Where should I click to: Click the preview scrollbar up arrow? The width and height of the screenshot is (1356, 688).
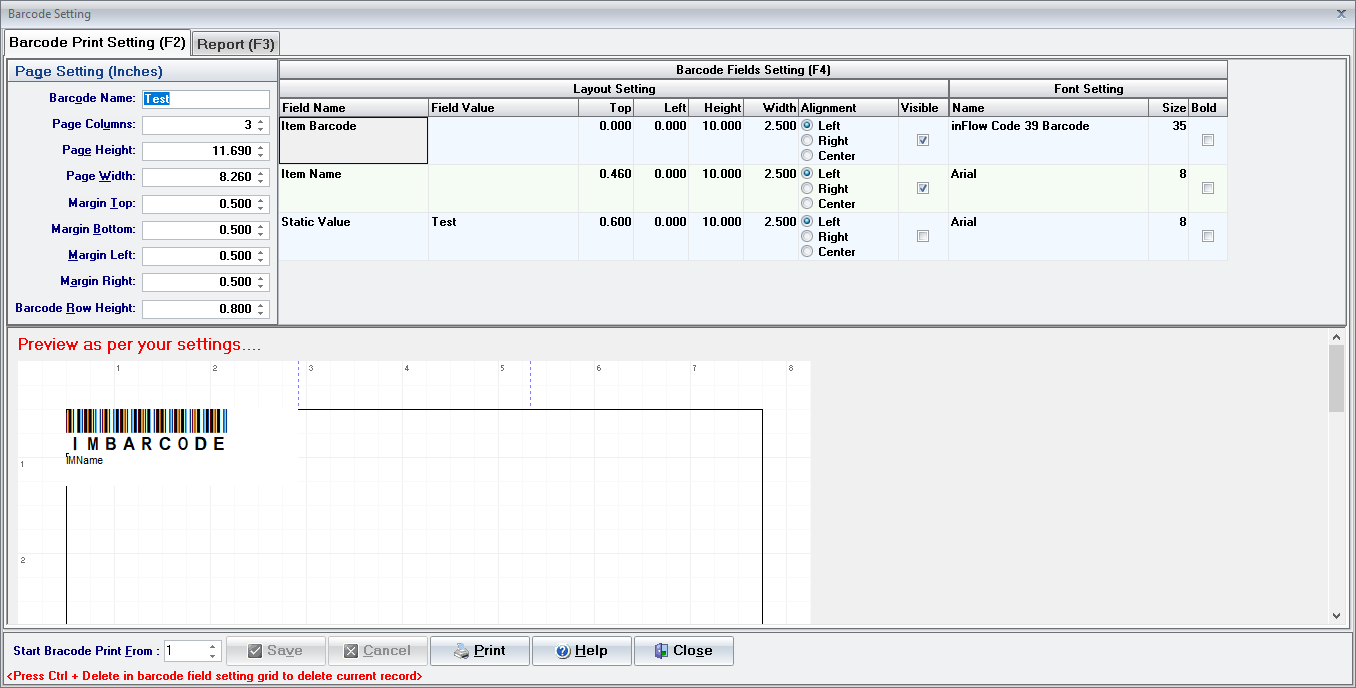click(1337, 337)
